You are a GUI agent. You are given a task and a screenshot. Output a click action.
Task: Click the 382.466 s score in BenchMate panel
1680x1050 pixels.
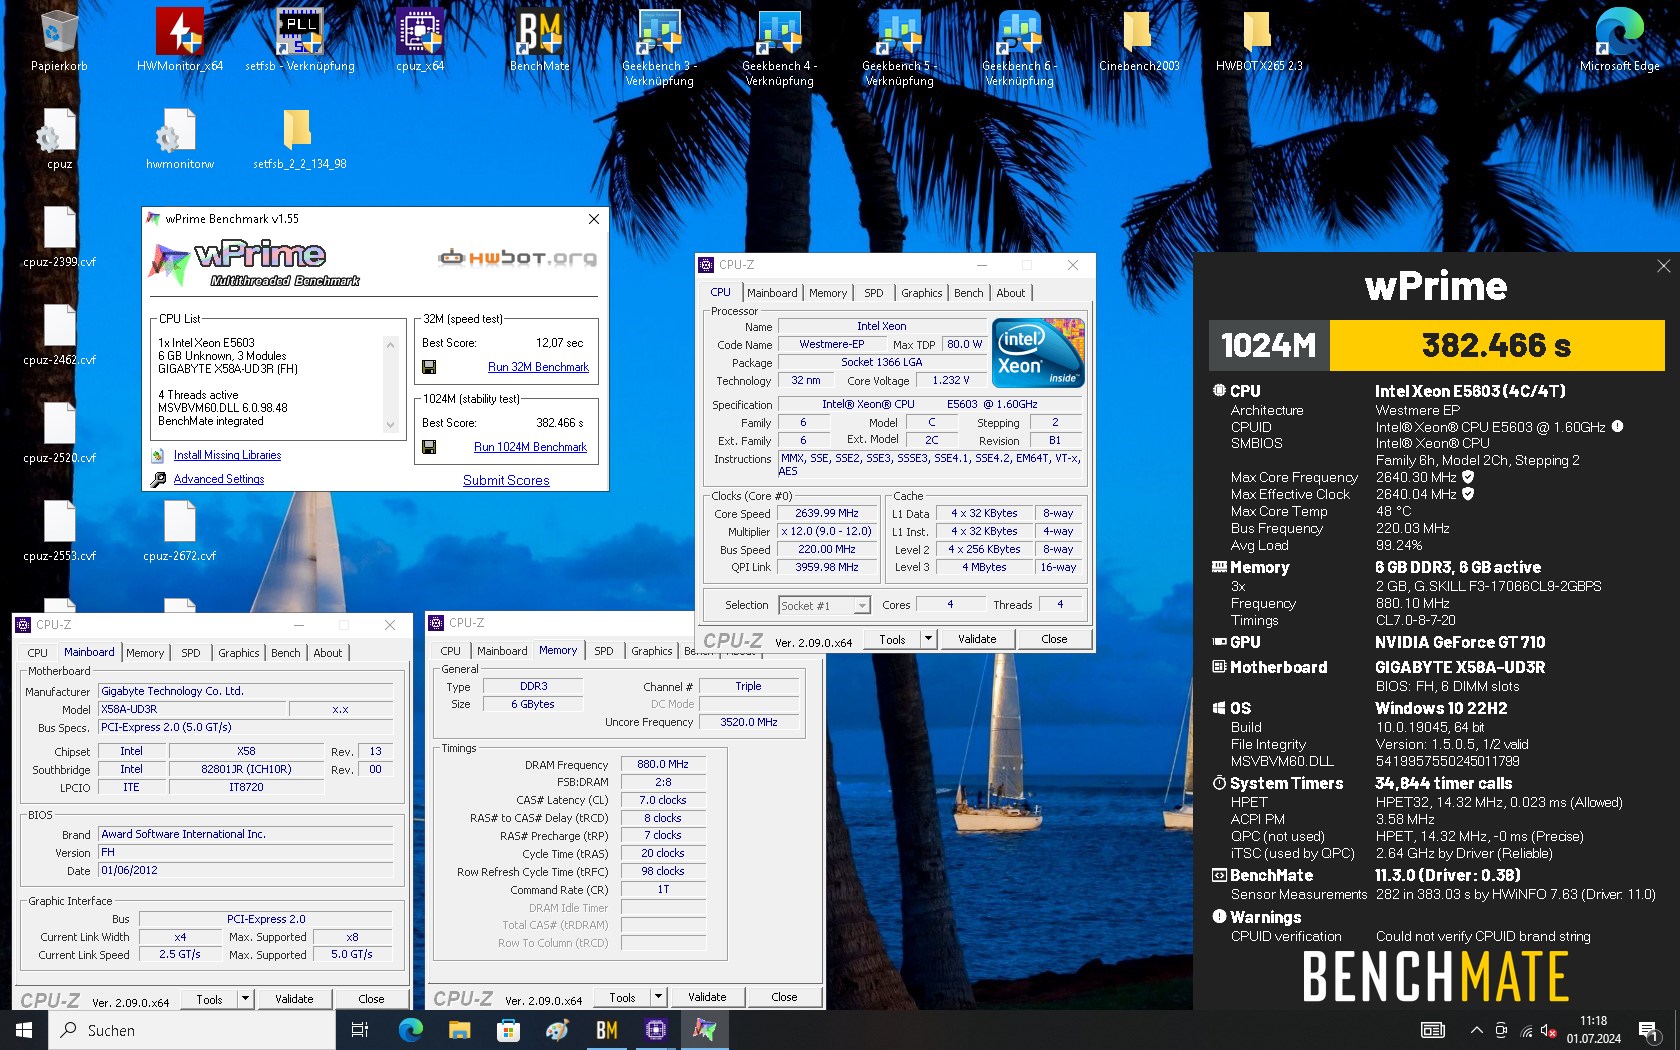(1496, 346)
